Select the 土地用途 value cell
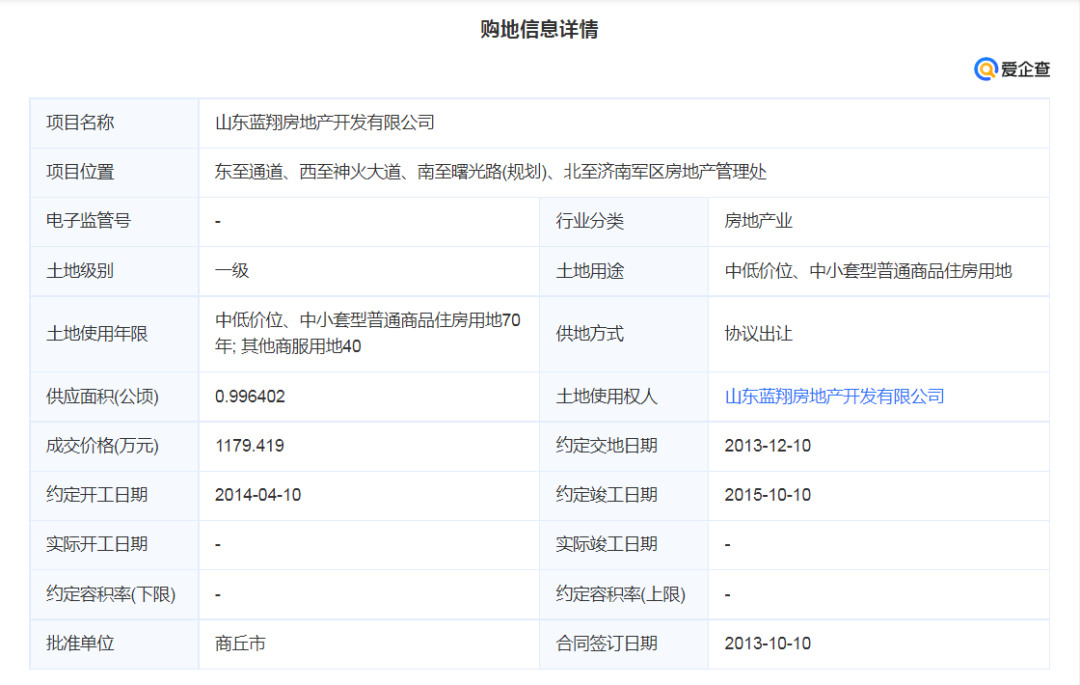The width and height of the screenshot is (1080, 685). click(868, 270)
